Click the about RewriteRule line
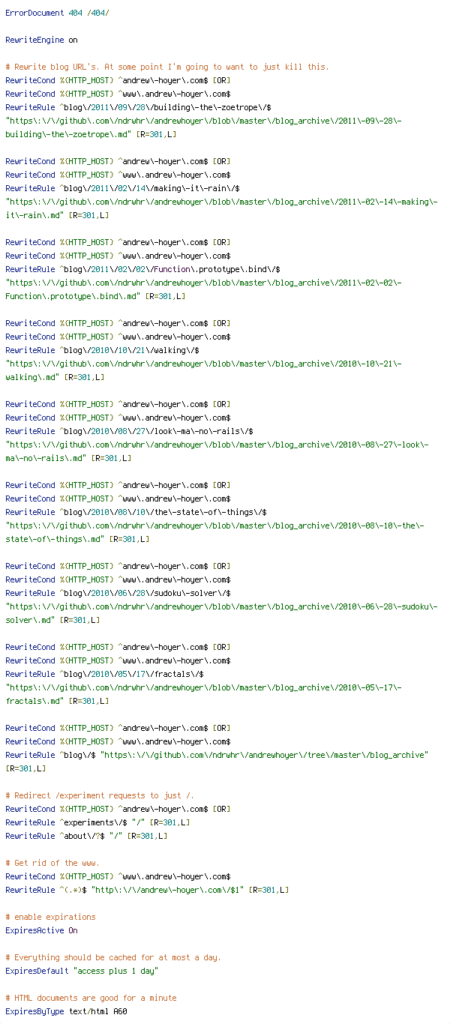The image size is (450, 1024). [86, 837]
